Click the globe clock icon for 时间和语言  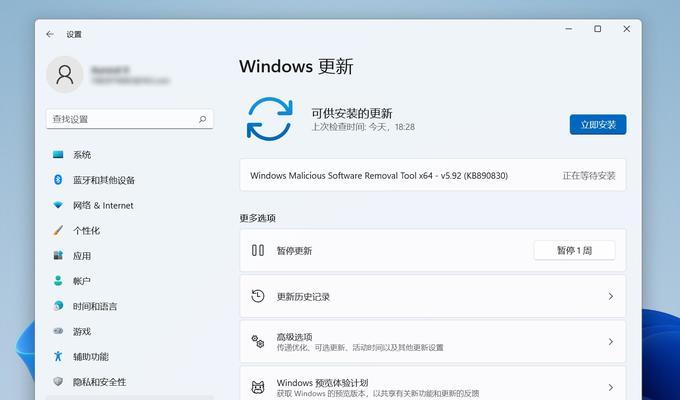pyautogui.click(x=58, y=305)
